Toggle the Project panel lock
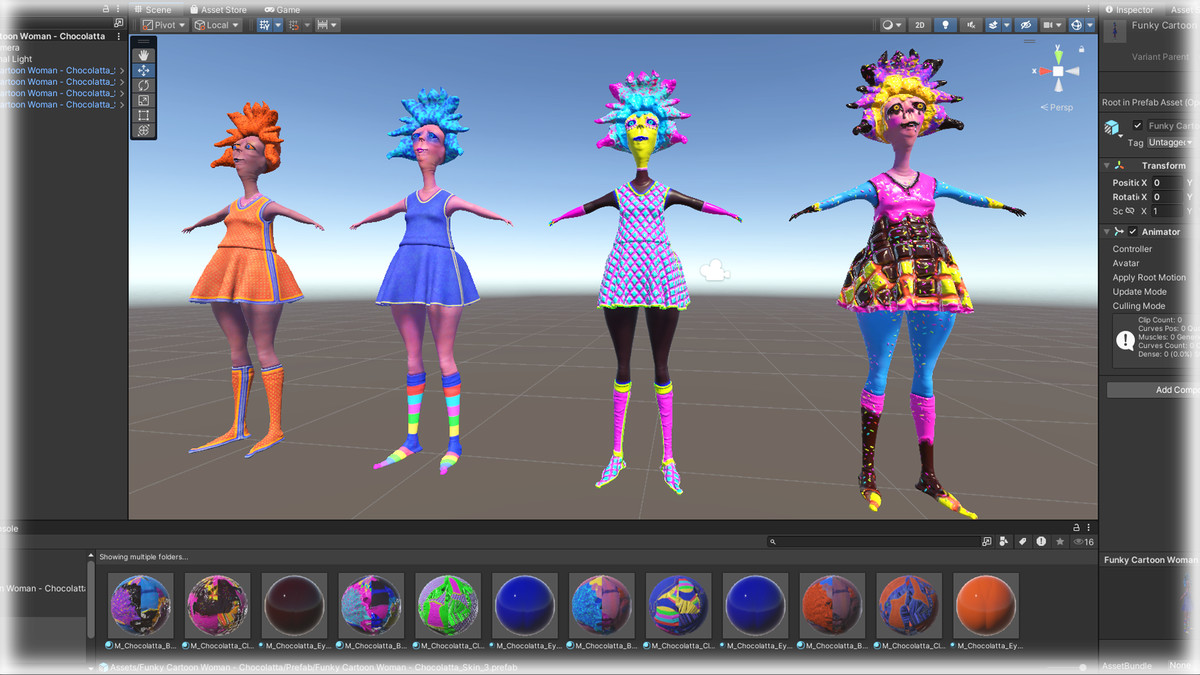This screenshot has height=675, width=1200. pyautogui.click(x=1077, y=527)
